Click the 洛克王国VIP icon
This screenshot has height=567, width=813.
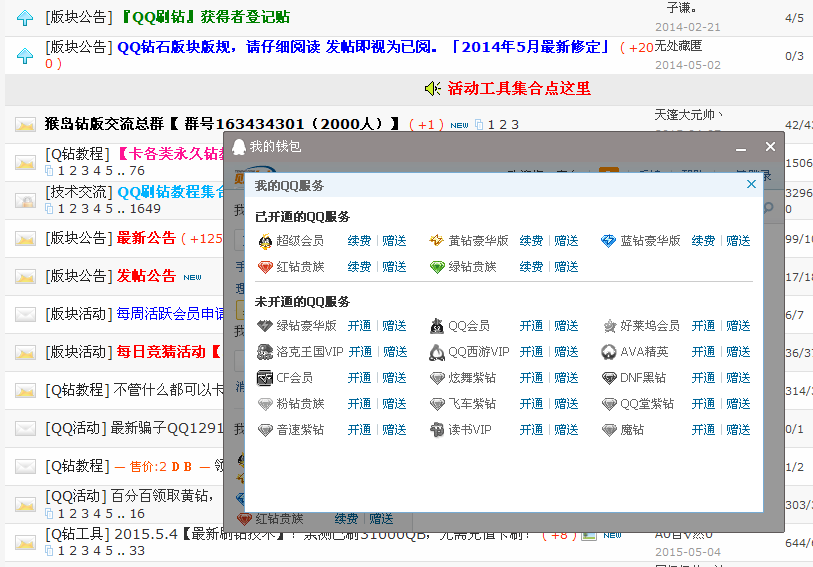coord(265,352)
